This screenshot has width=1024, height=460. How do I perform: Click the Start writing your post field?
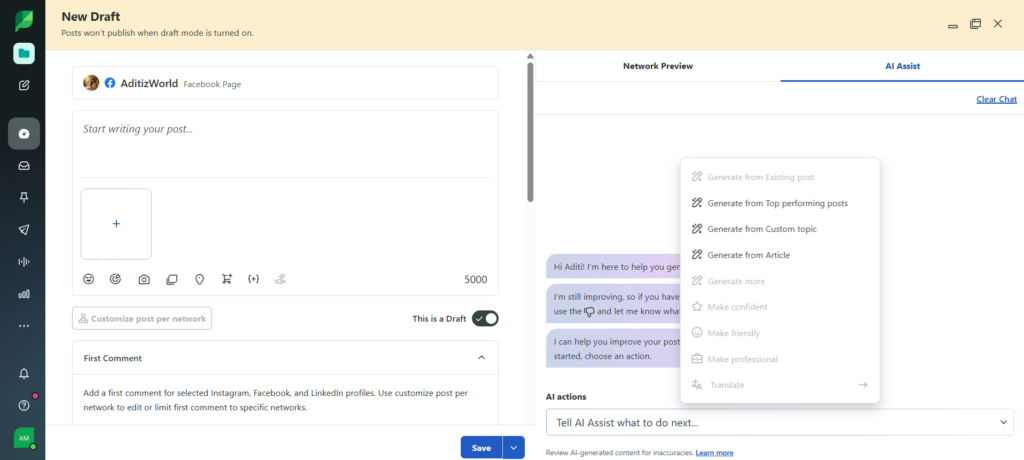click(285, 143)
